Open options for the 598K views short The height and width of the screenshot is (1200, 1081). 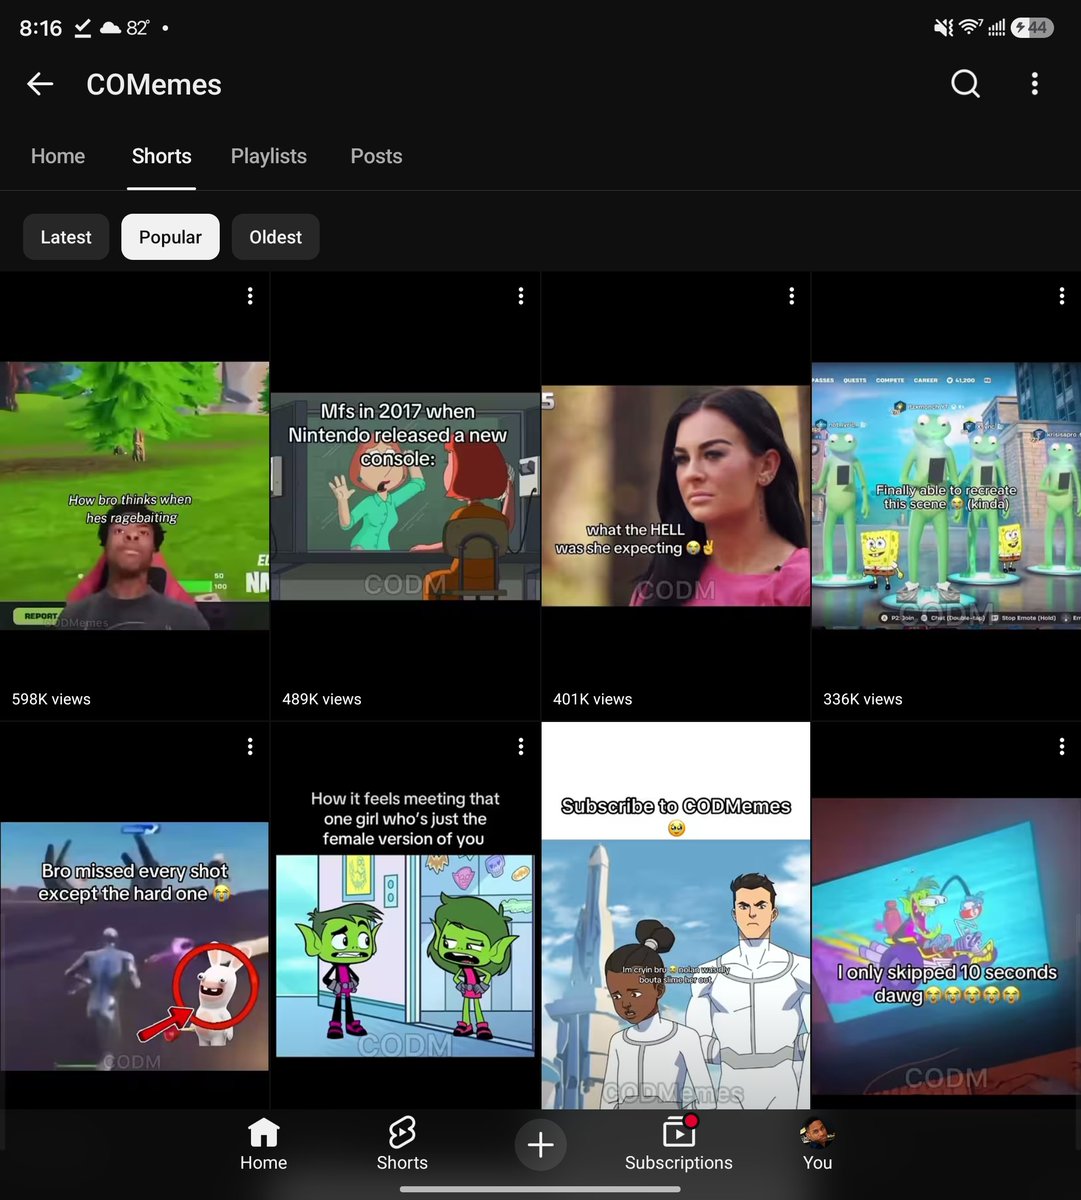coord(250,296)
